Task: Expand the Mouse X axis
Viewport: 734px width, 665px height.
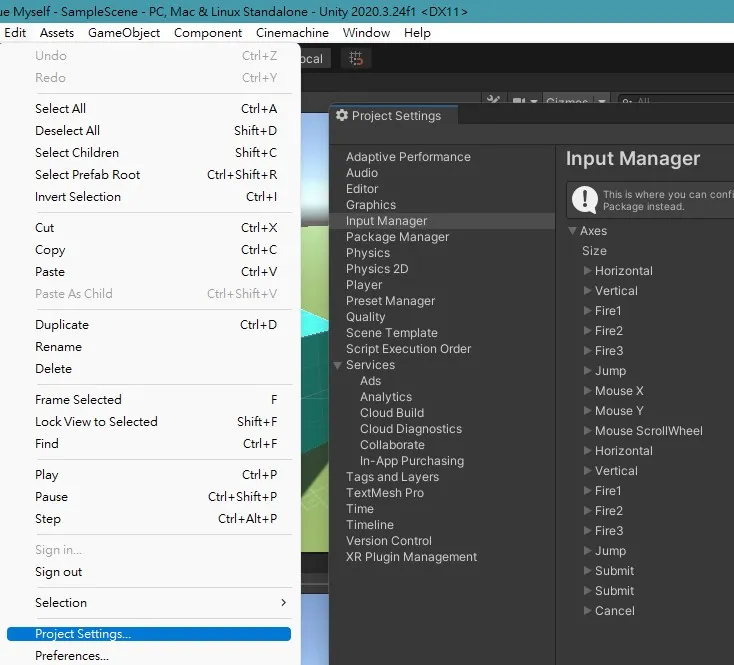Action: pyautogui.click(x=587, y=390)
